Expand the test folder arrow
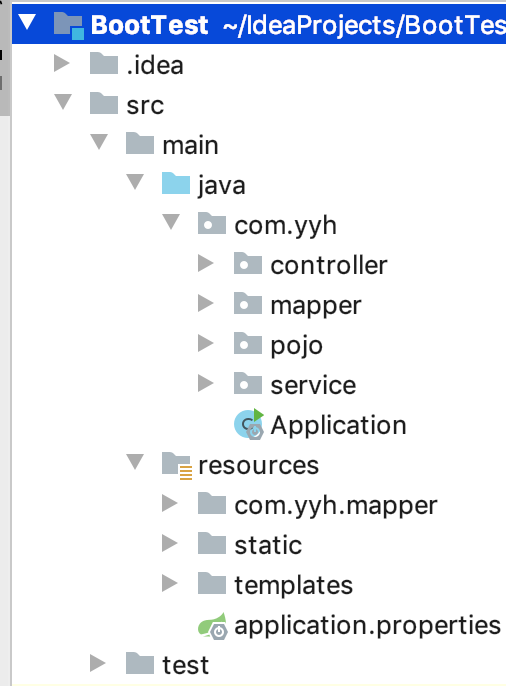This screenshot has height=686, width=506. (98, 663)
